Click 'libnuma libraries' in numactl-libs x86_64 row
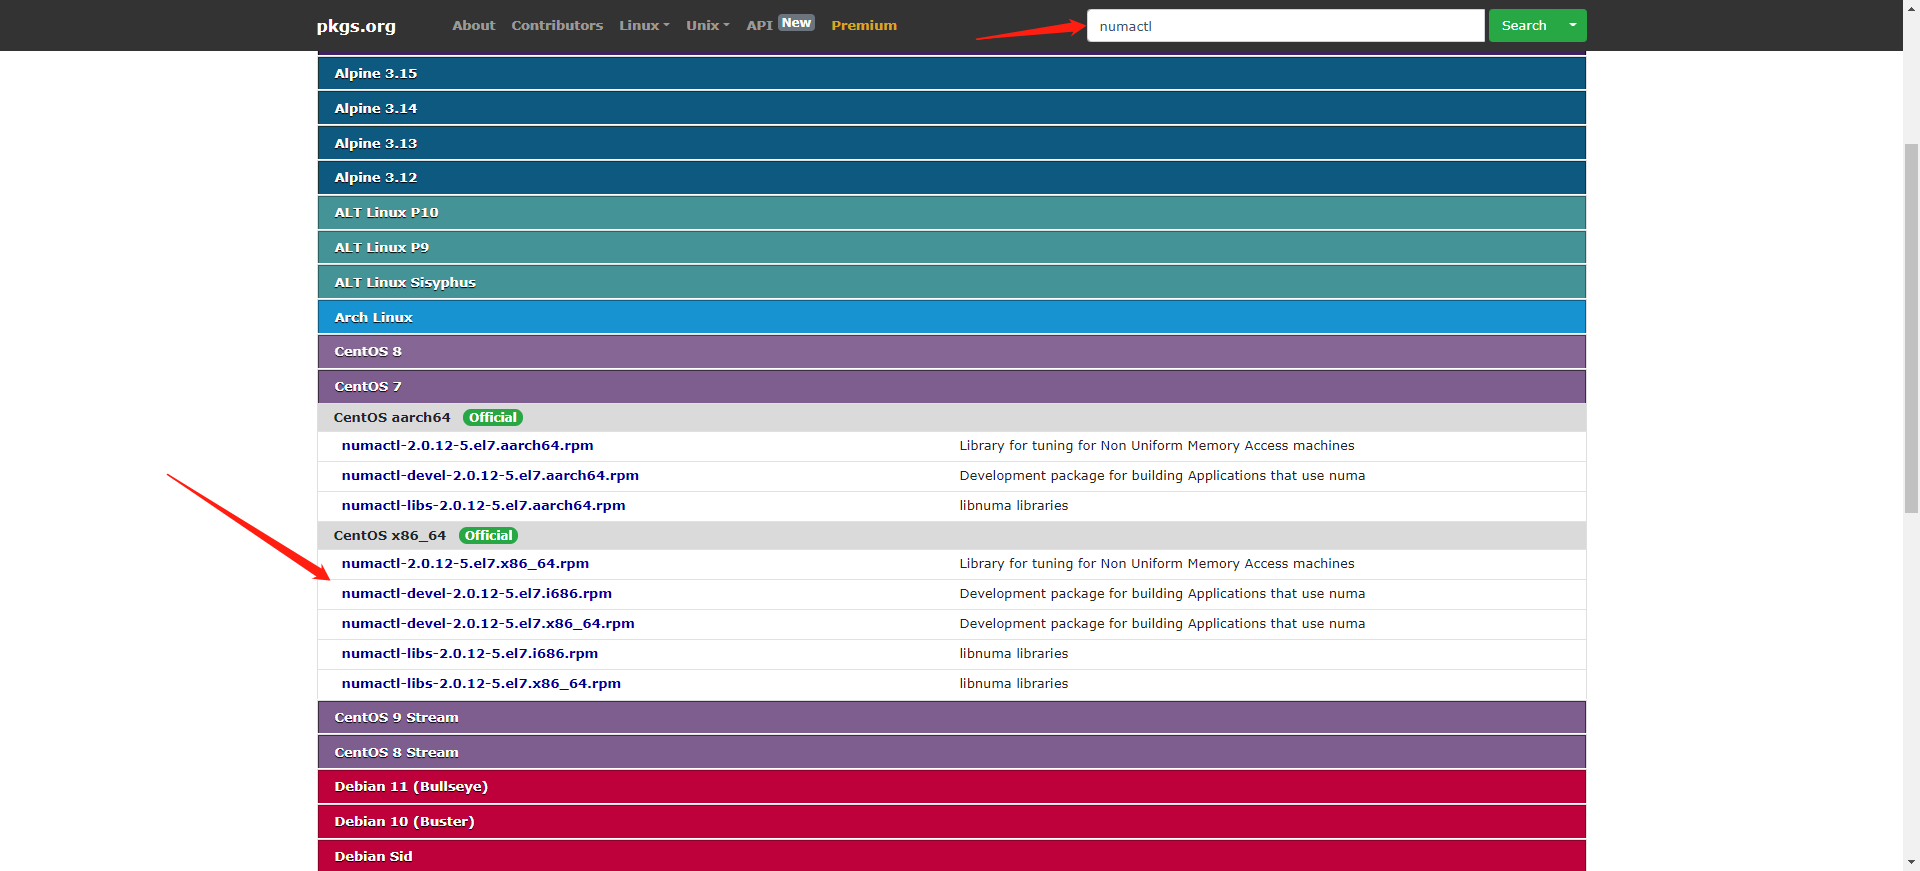 (x=1014, y=684)
